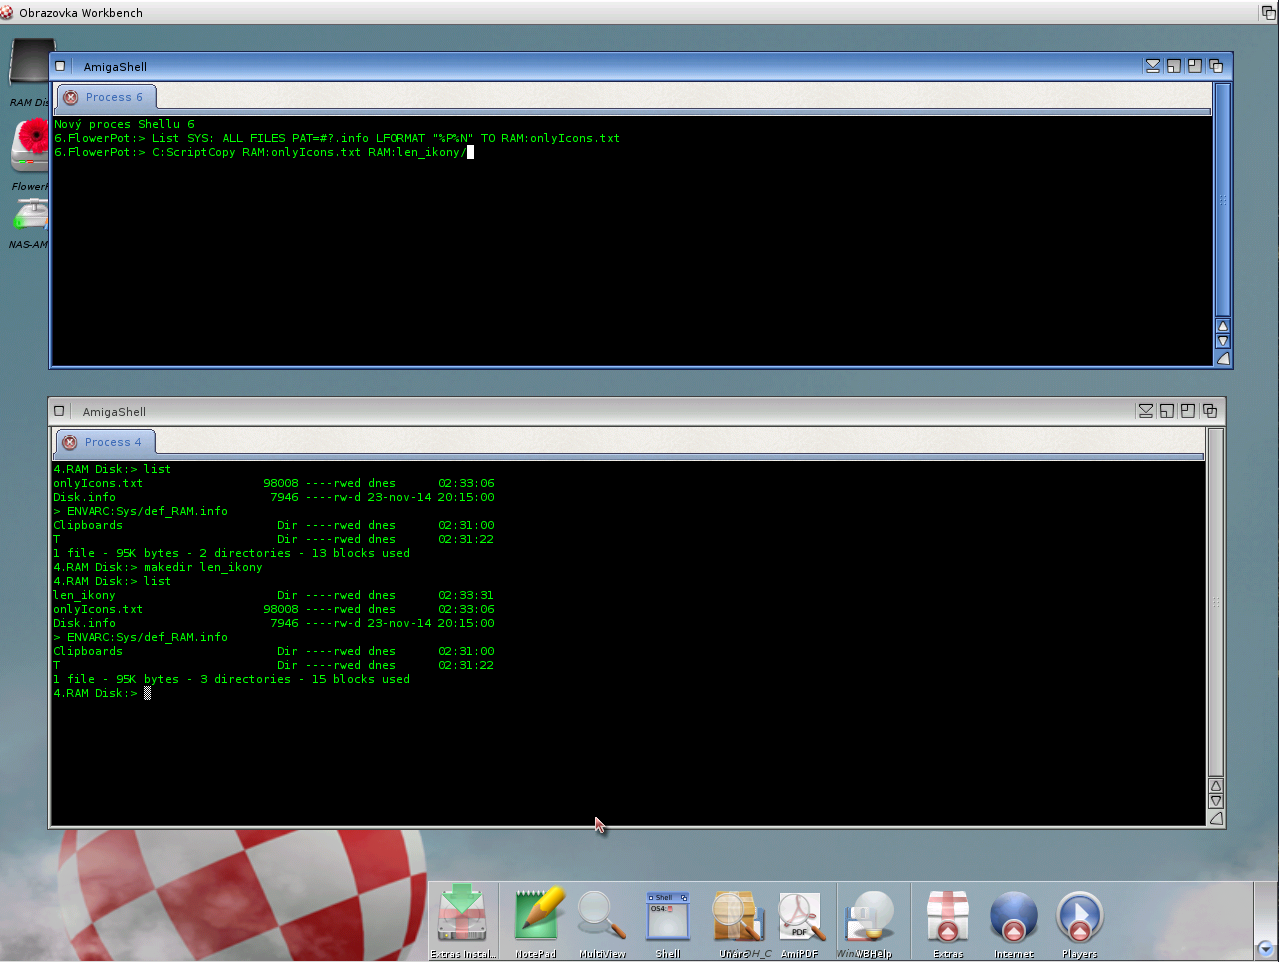
Task: Close the Process 4 tab with red X
Action: click(x=70, y=442)
